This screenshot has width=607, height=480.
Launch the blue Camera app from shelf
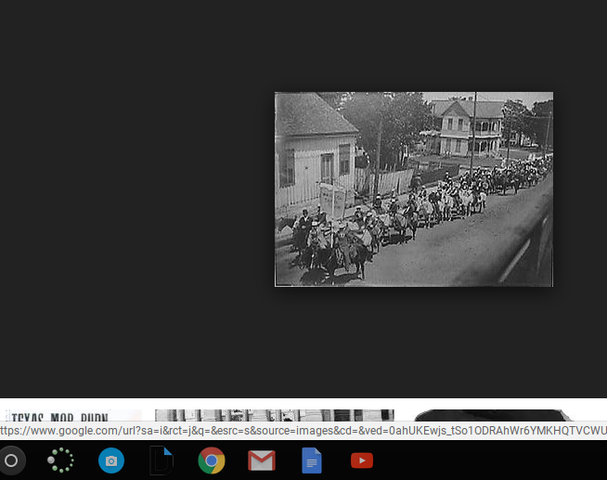111,461
